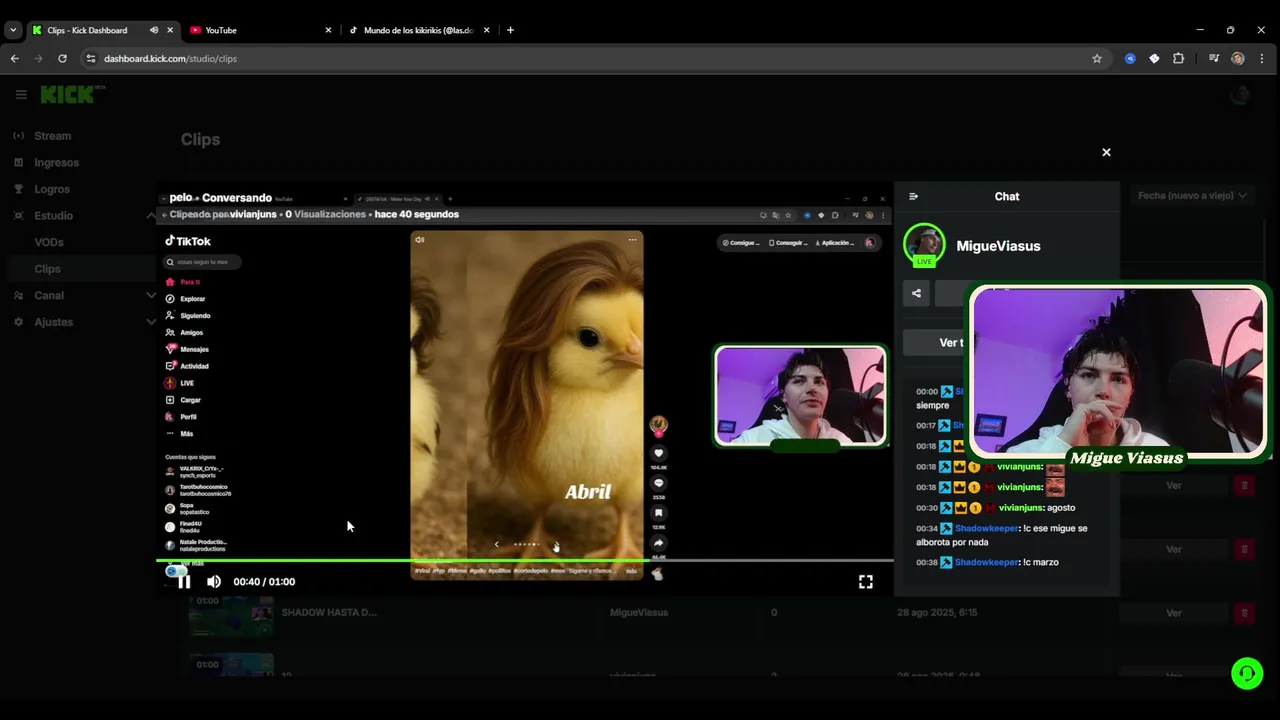Click the Ver button above the 6:15 row
Viewport: 1280px width, 720px height.
(x=1174, y=549)
